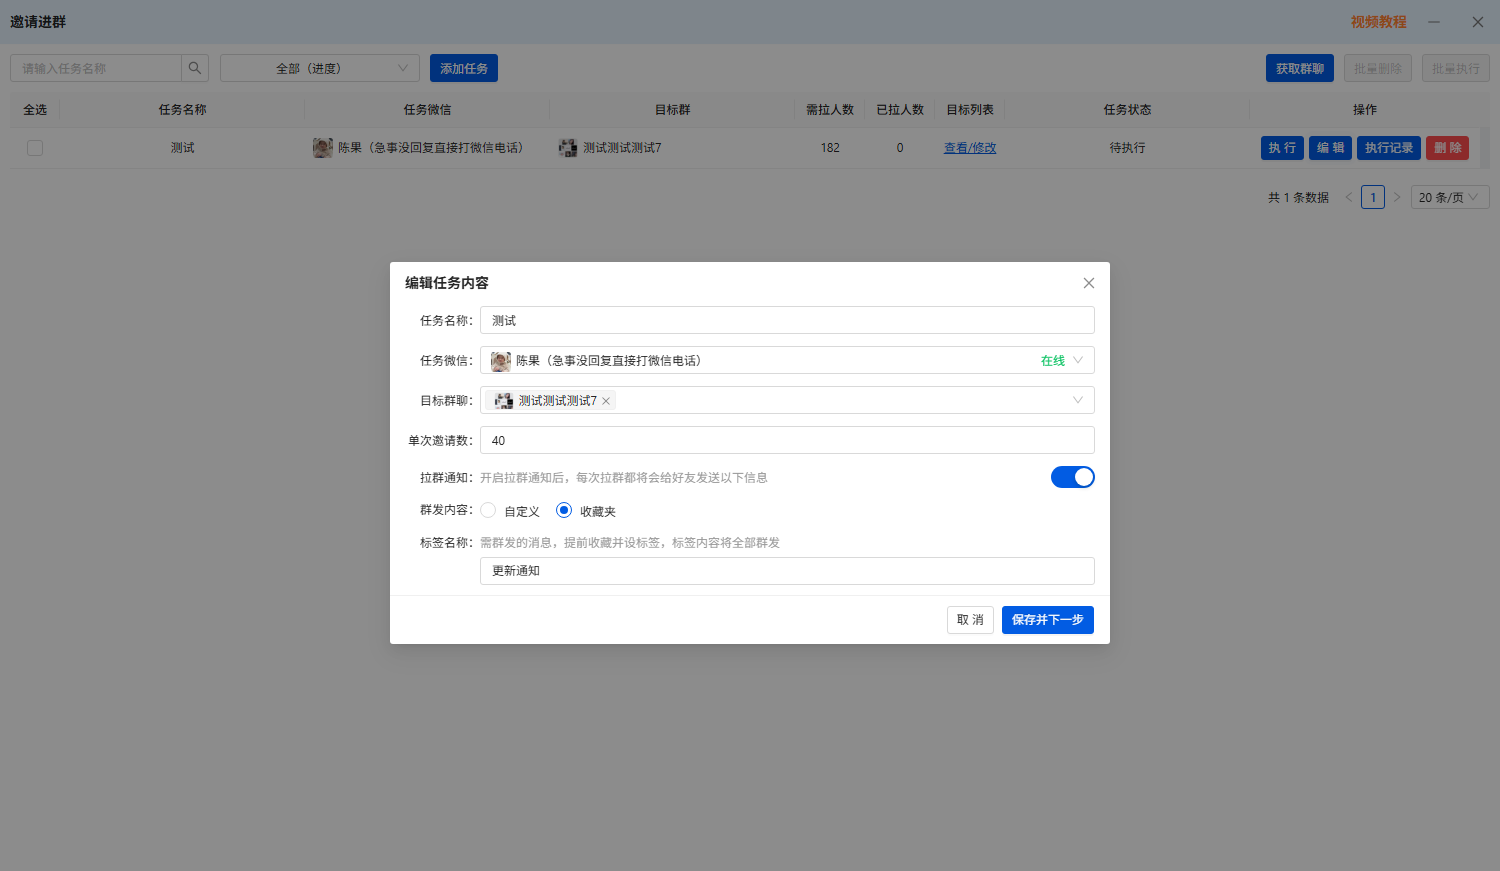Click the 获取群聊 button
Image resolution: width=1500 pixels, height=871 pixels.
(1300, 68)
